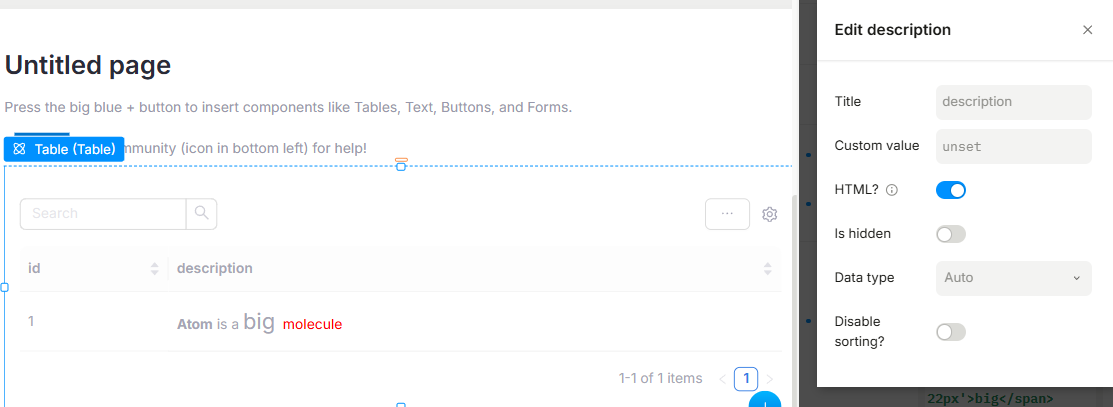Image resolution: width=1113 pixels, height=407 pixels.
Task: Click description column sort arrows
Action: (x=767, y=269)
